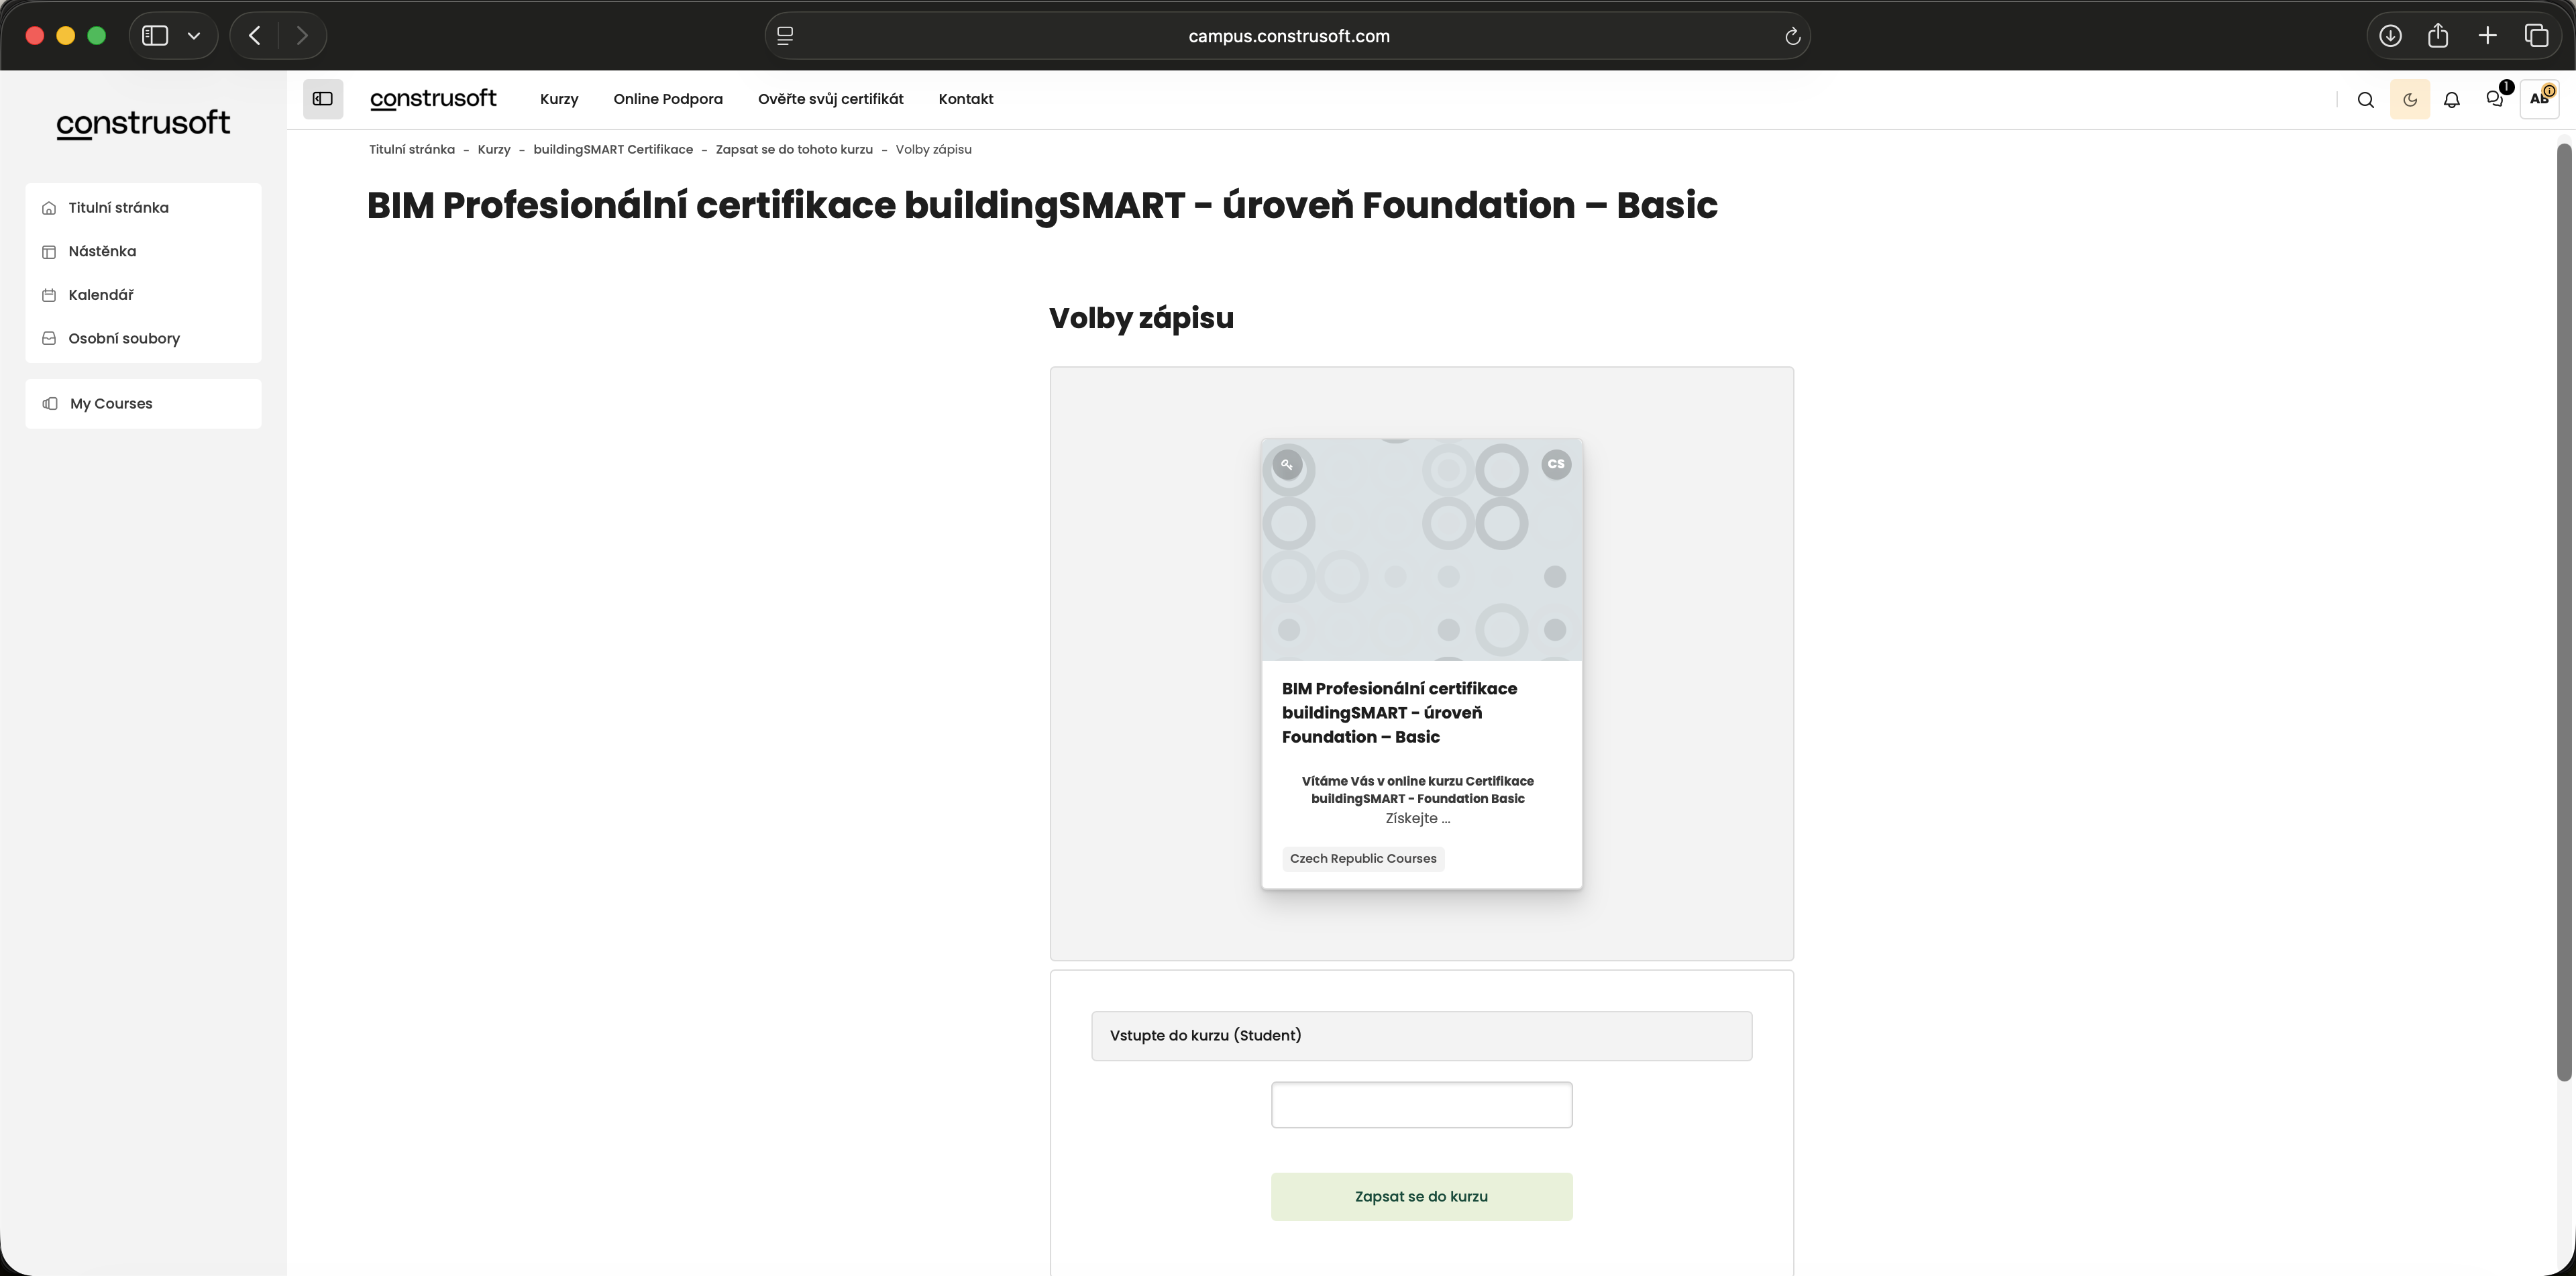2576x1276 pixels.
Task: Expand Safari sidebar options chevron
Action: [194, 36]
